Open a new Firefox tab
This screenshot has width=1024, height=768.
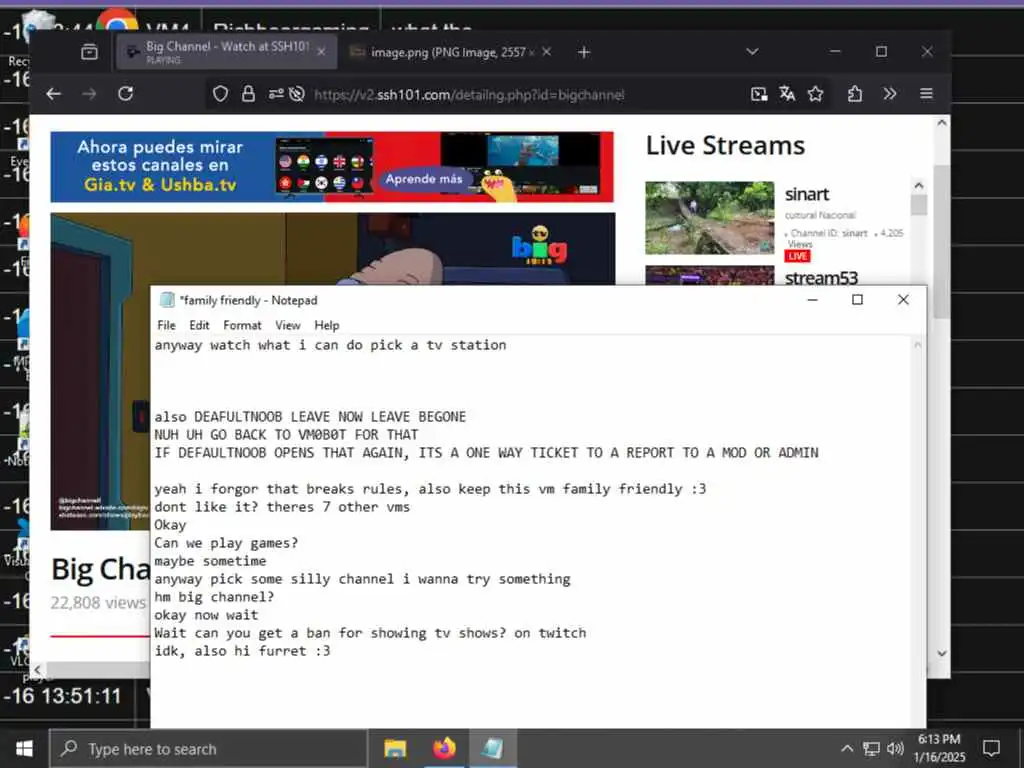click(x=584, y=52)
